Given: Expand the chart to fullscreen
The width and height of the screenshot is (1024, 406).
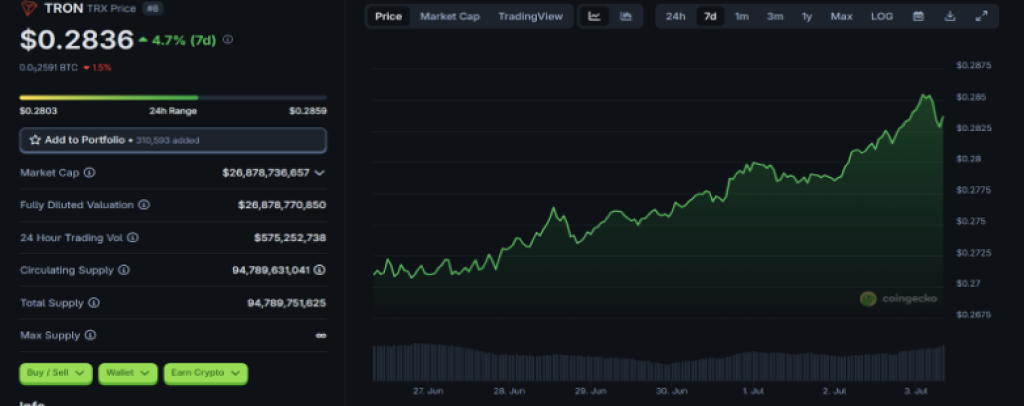Looking at the screenshot, I should pyautogui.click(x=981, y=16).
